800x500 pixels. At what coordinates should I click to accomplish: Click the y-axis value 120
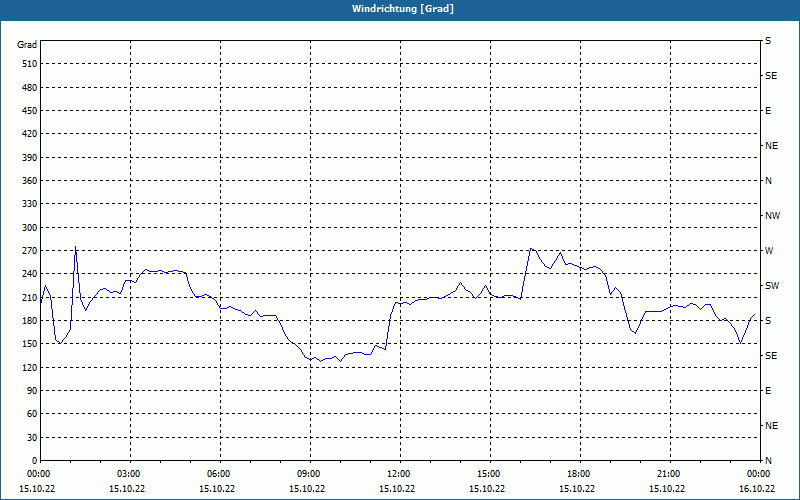[30, 367]
